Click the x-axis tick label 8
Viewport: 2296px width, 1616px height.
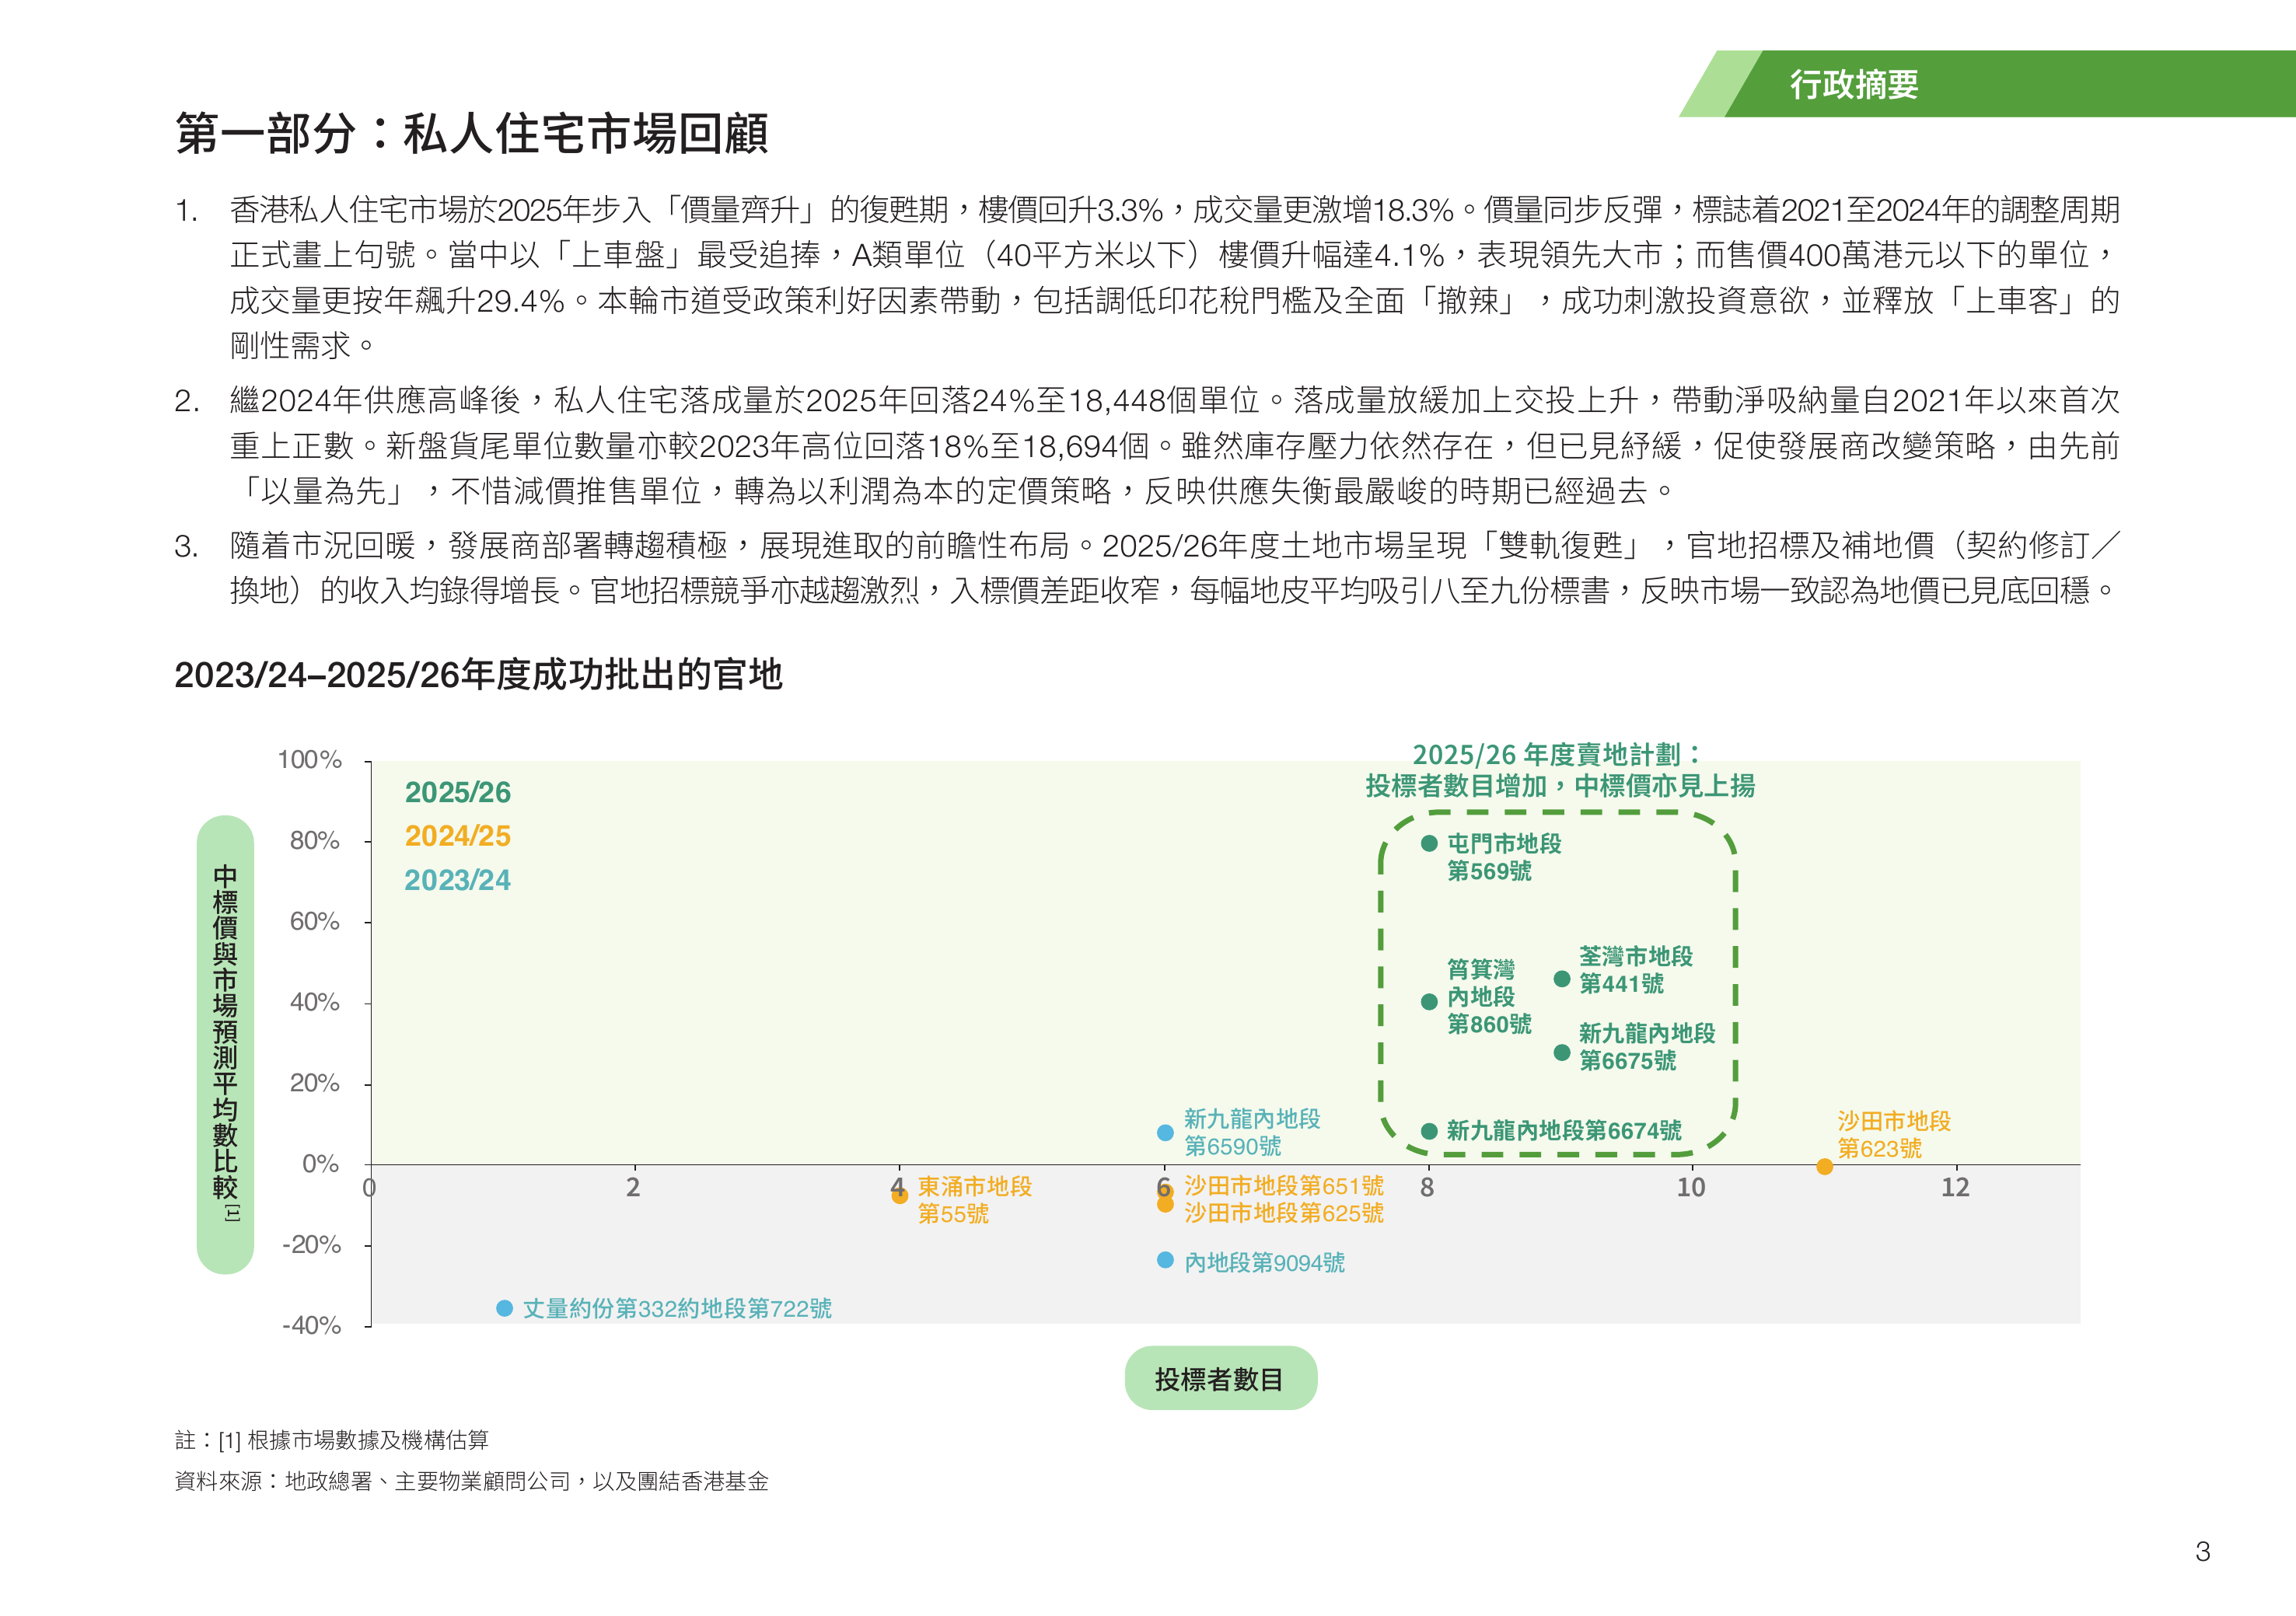coord(1427,1188)
